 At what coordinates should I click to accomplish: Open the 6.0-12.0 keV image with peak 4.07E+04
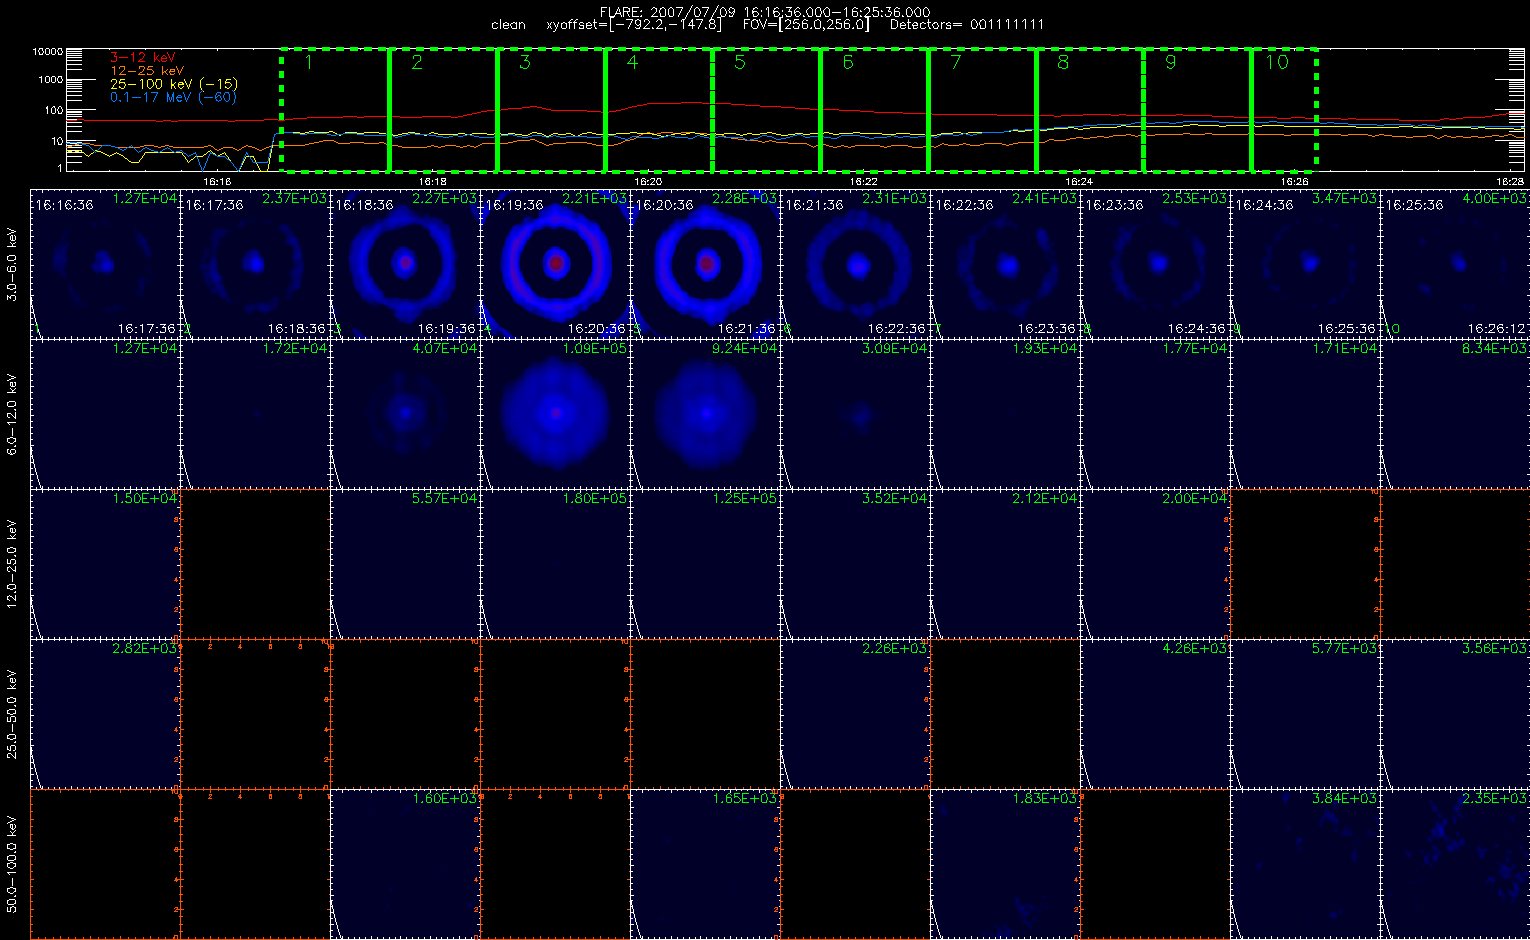tap(405, 413)
